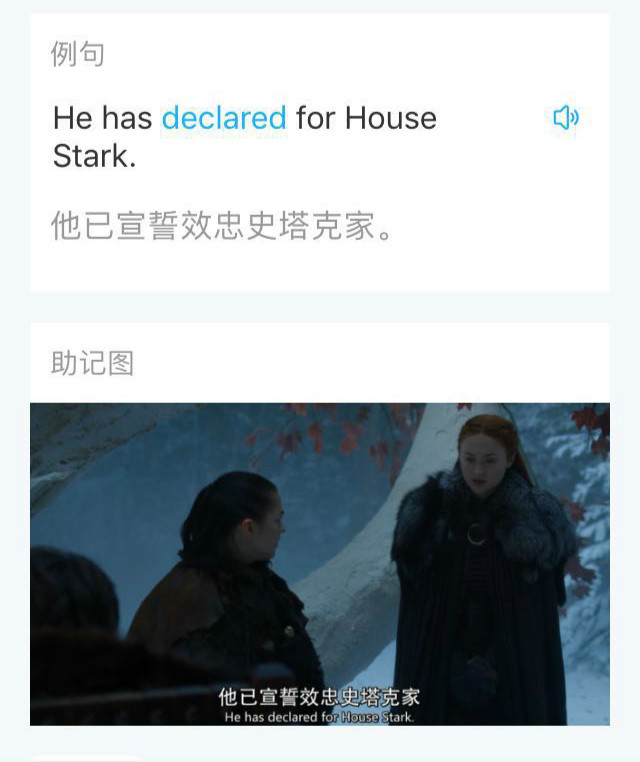Tap the word "for" in the sentence
The height and width of the screenshot is (762, 640).
pyautogui.click(x=316, y=118)
